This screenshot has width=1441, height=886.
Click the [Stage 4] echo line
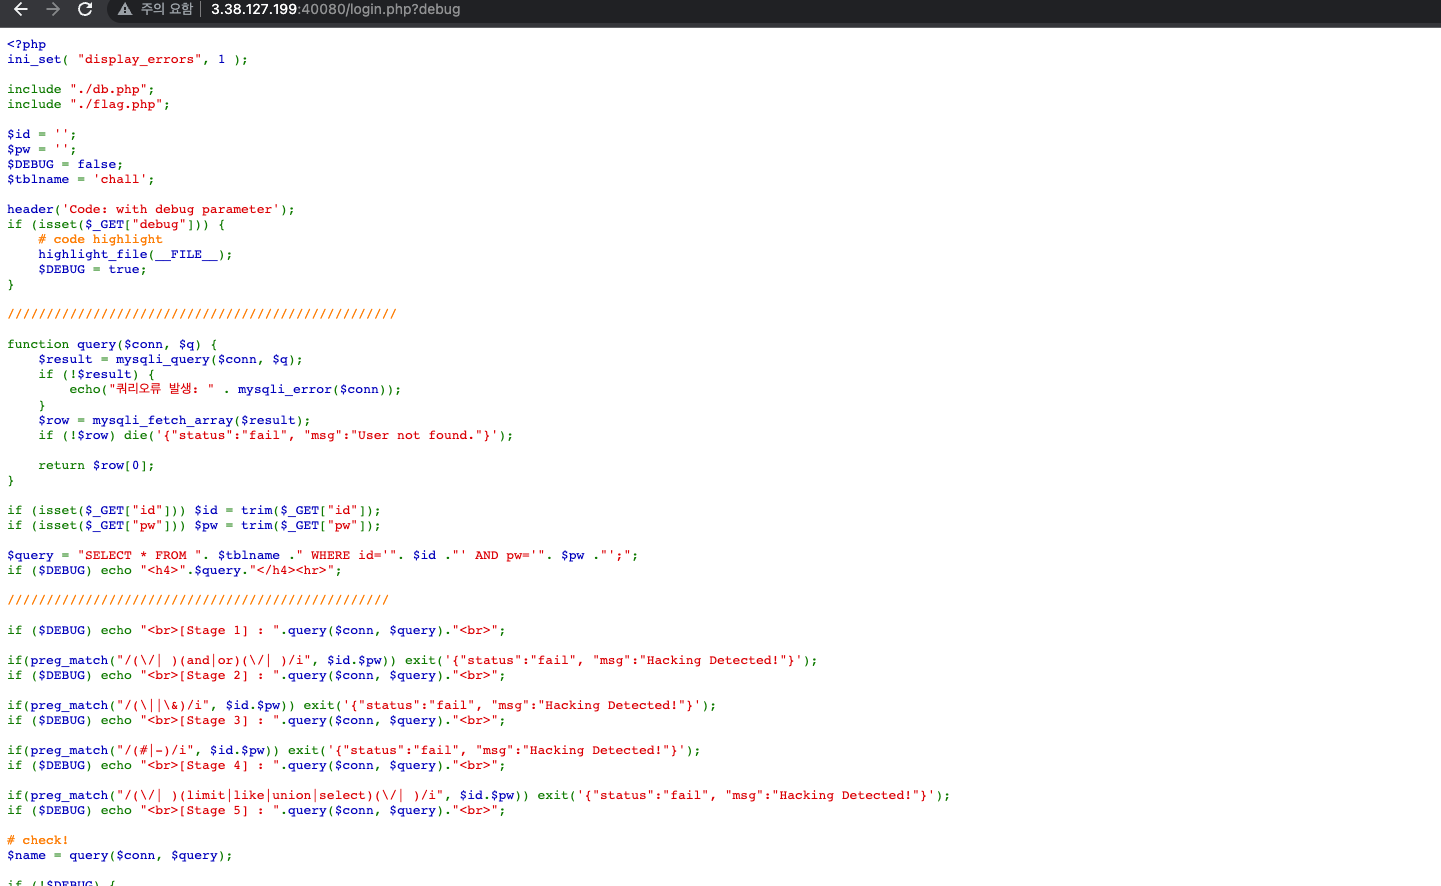point(256,765)
